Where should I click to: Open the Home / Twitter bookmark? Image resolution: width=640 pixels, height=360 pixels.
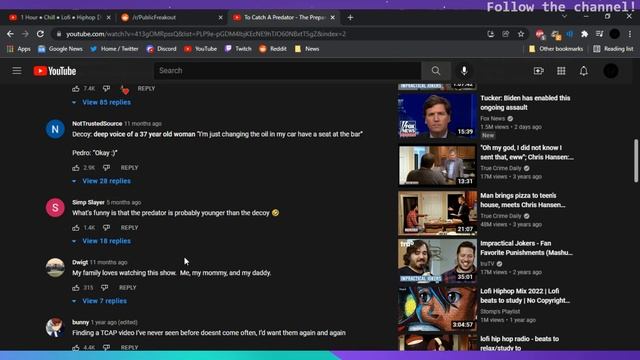tap(114, 49)
